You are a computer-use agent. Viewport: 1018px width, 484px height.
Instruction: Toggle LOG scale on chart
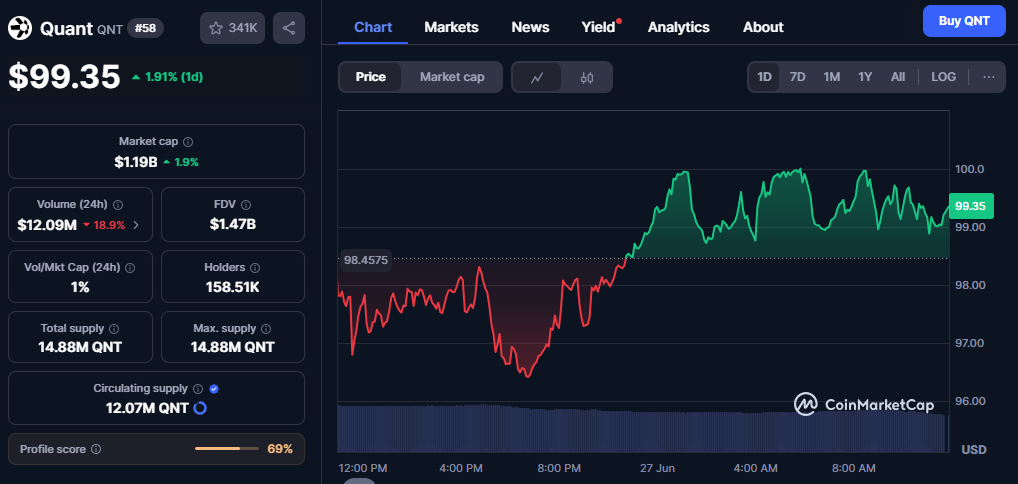coord(943,77)
